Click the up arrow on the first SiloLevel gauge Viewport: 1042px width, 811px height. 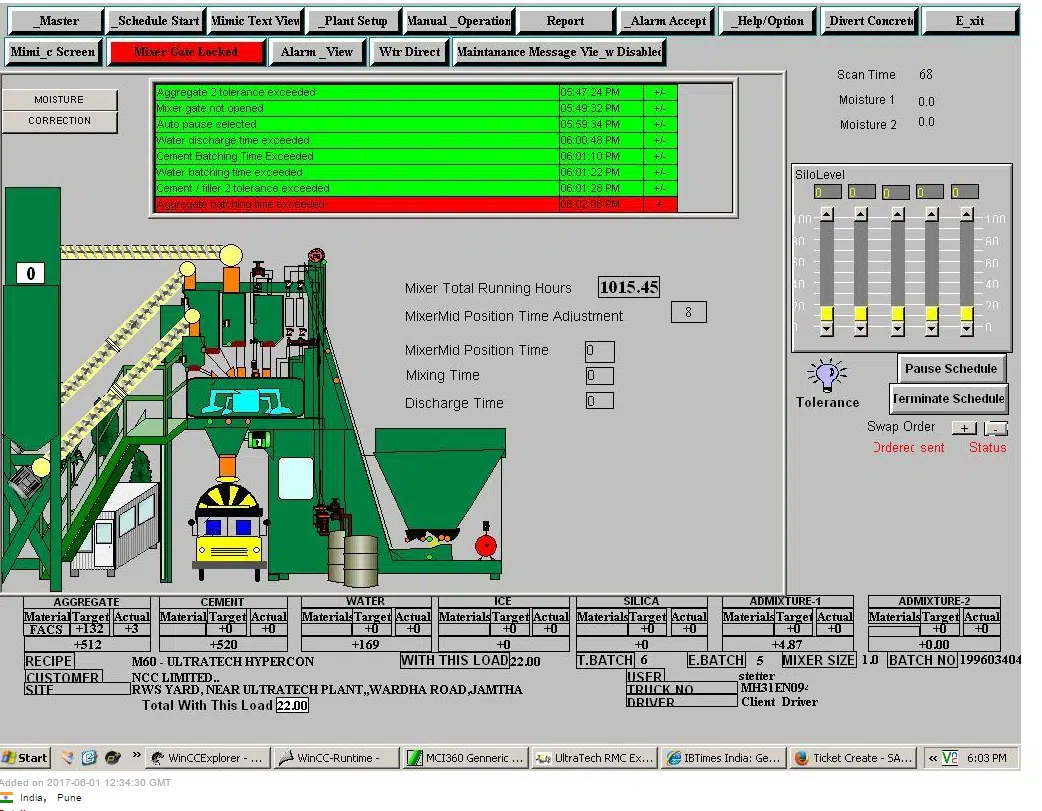point(825,213)
